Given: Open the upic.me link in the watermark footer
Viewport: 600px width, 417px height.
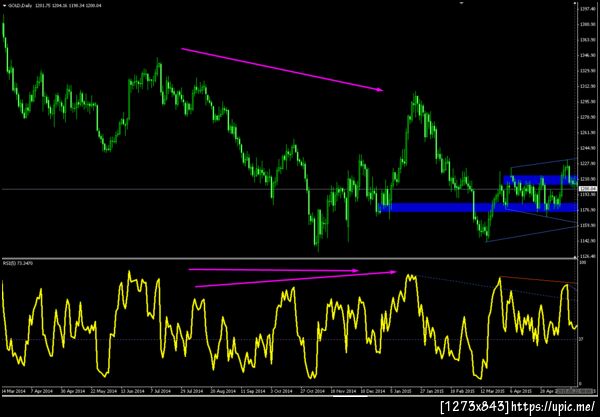Looking at the screenshot, I should pyautogui.click(x=553, y=406).
